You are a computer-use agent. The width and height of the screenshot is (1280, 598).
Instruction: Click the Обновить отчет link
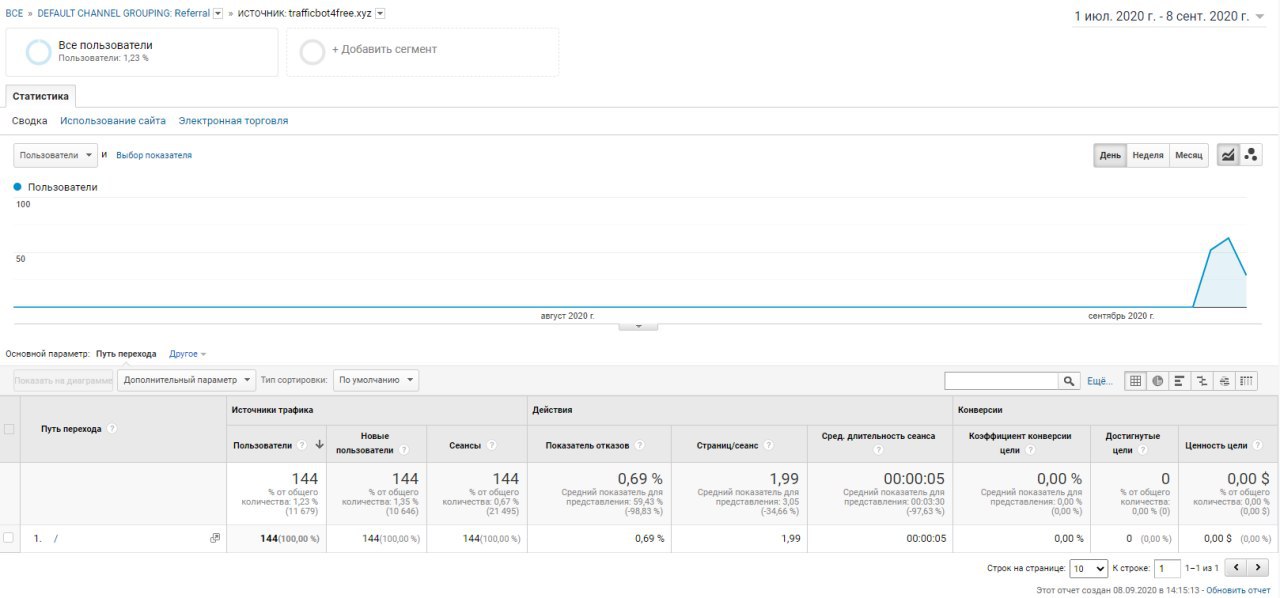coord(1238,591)
